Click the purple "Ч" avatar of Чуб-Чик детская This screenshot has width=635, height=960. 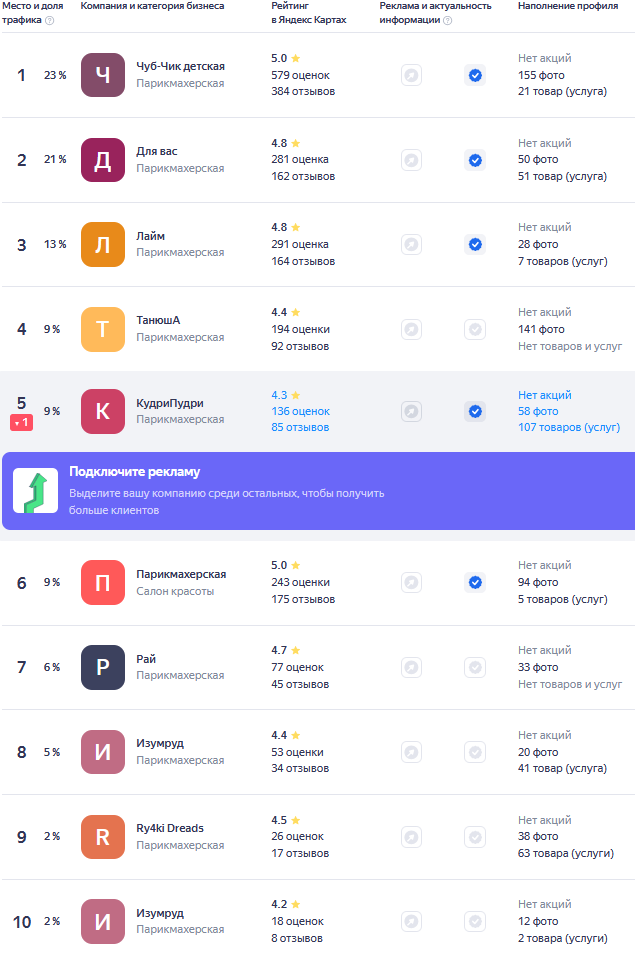point(103,75)
